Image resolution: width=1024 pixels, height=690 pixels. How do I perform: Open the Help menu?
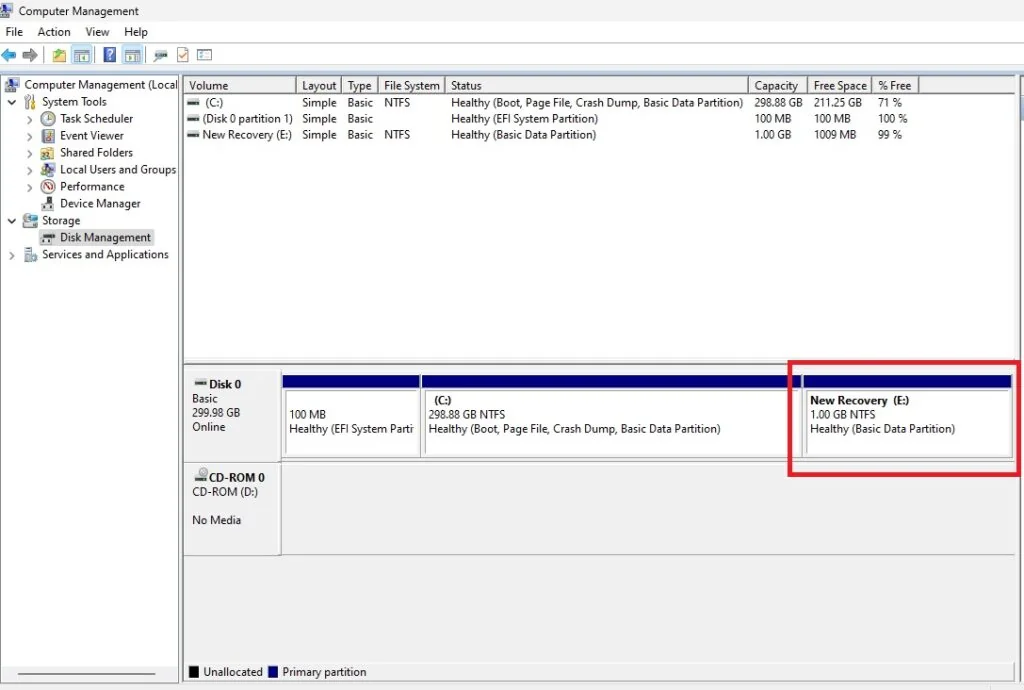[136, 32]
